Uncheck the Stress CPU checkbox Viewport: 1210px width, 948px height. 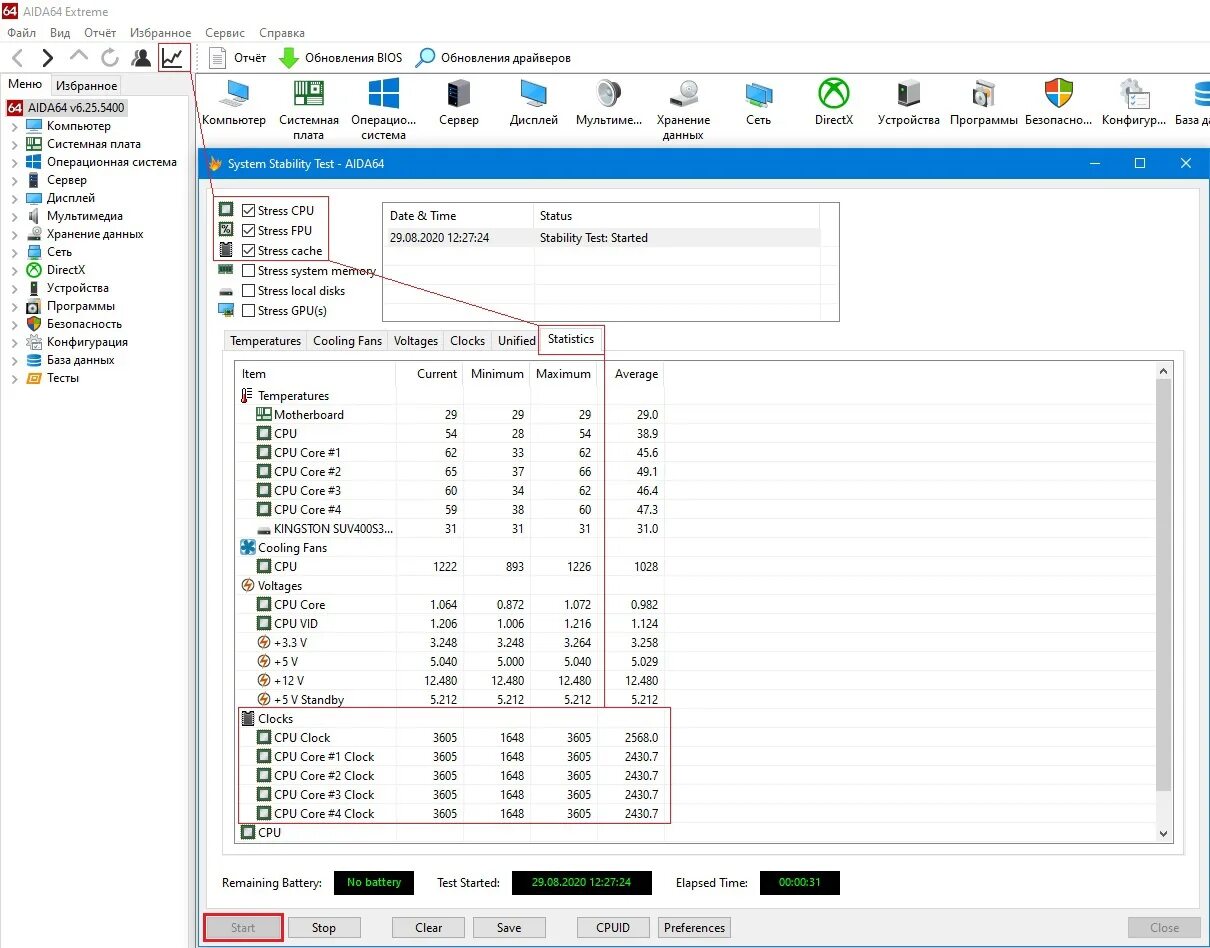(x=249, y=211)
